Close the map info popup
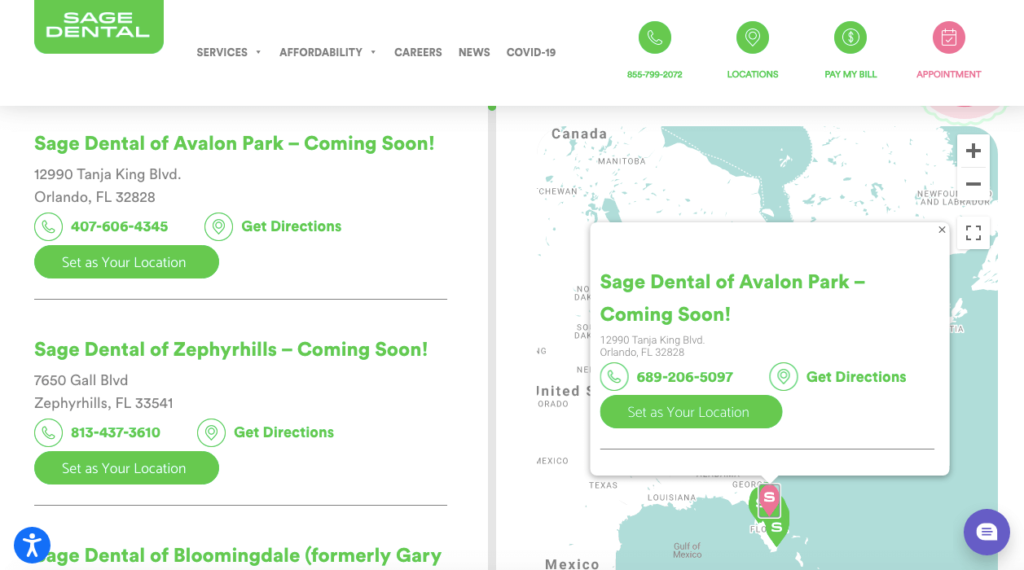 pos(942,230)
